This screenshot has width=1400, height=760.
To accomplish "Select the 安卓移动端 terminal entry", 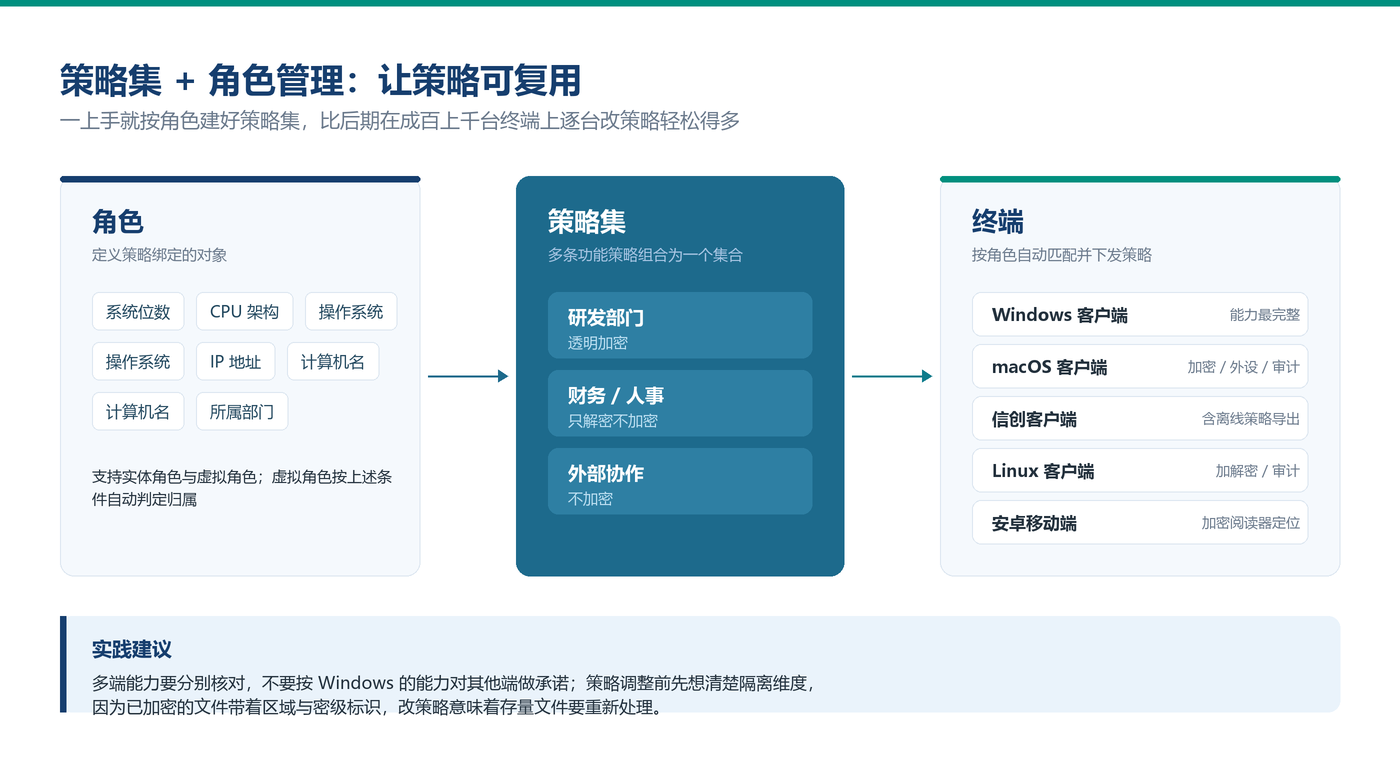I will point(1140,522).
